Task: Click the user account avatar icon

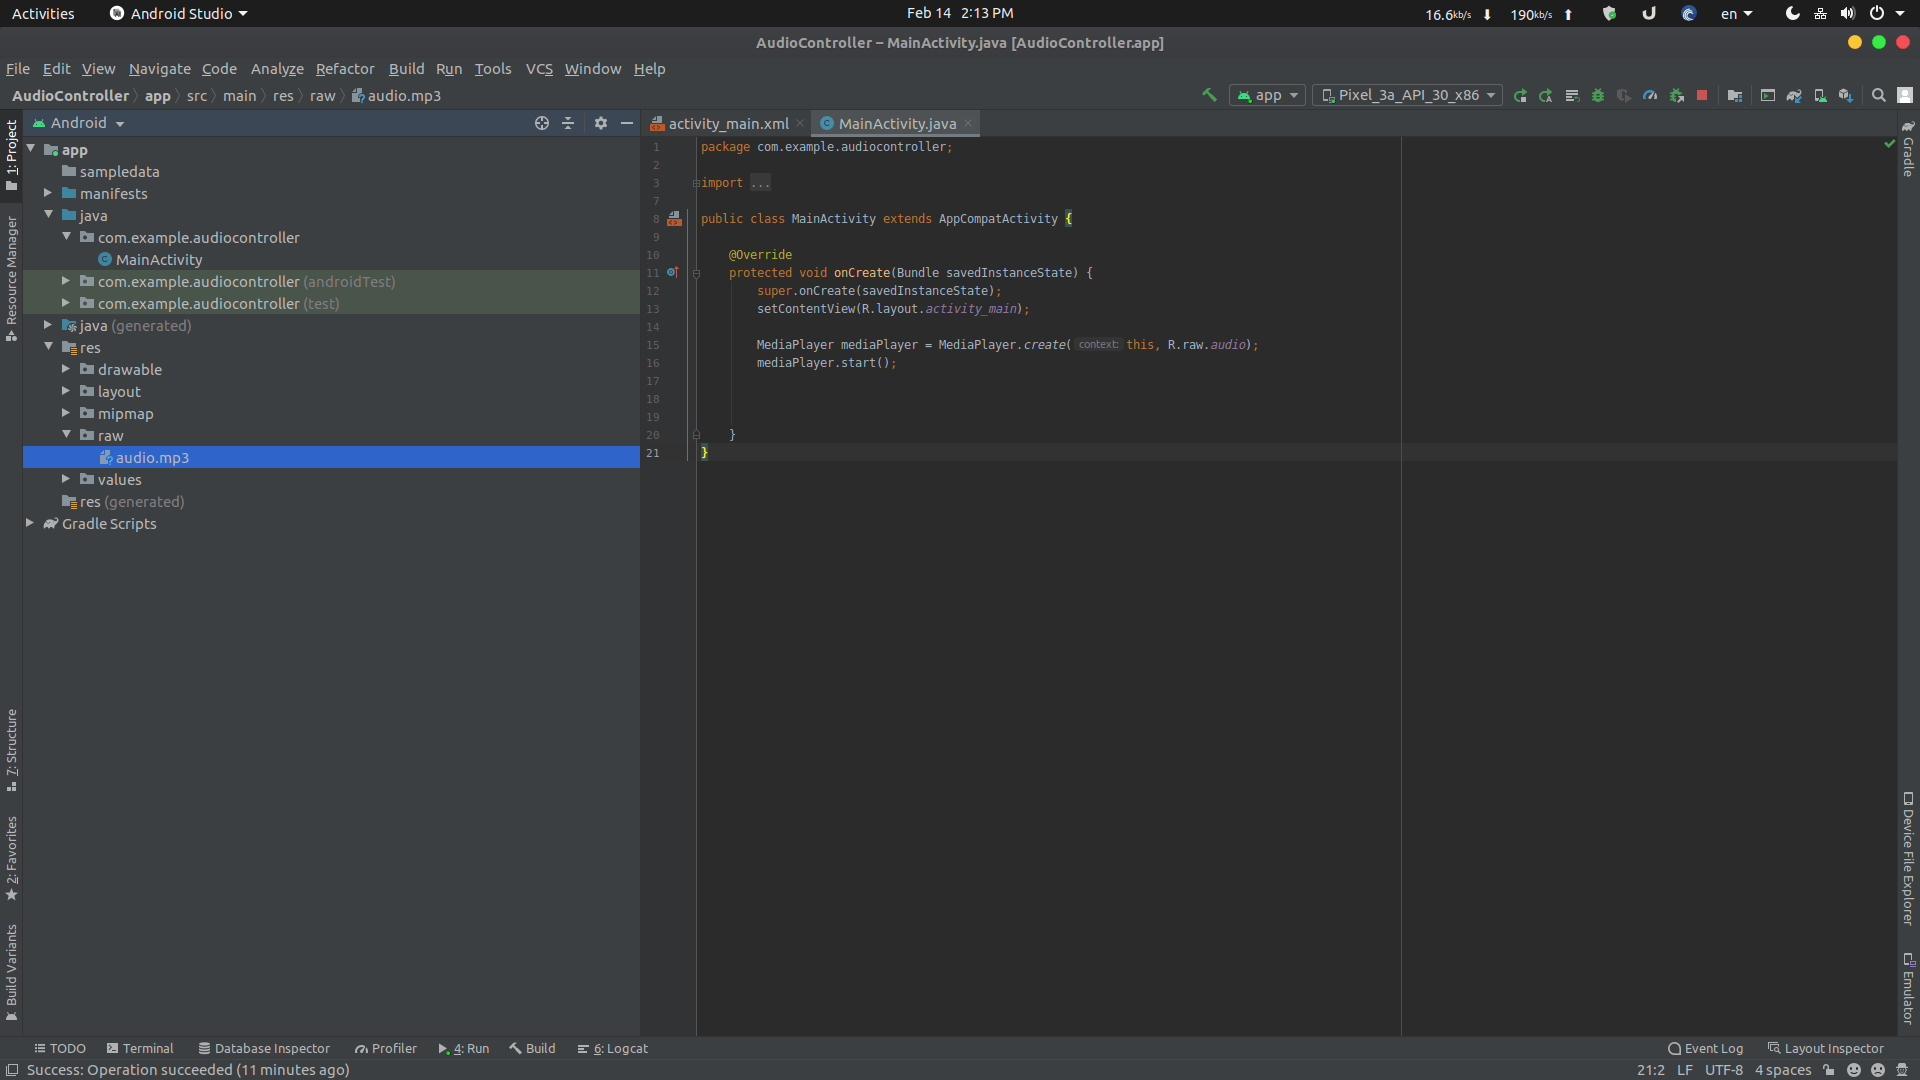Action: point(1905,95)
